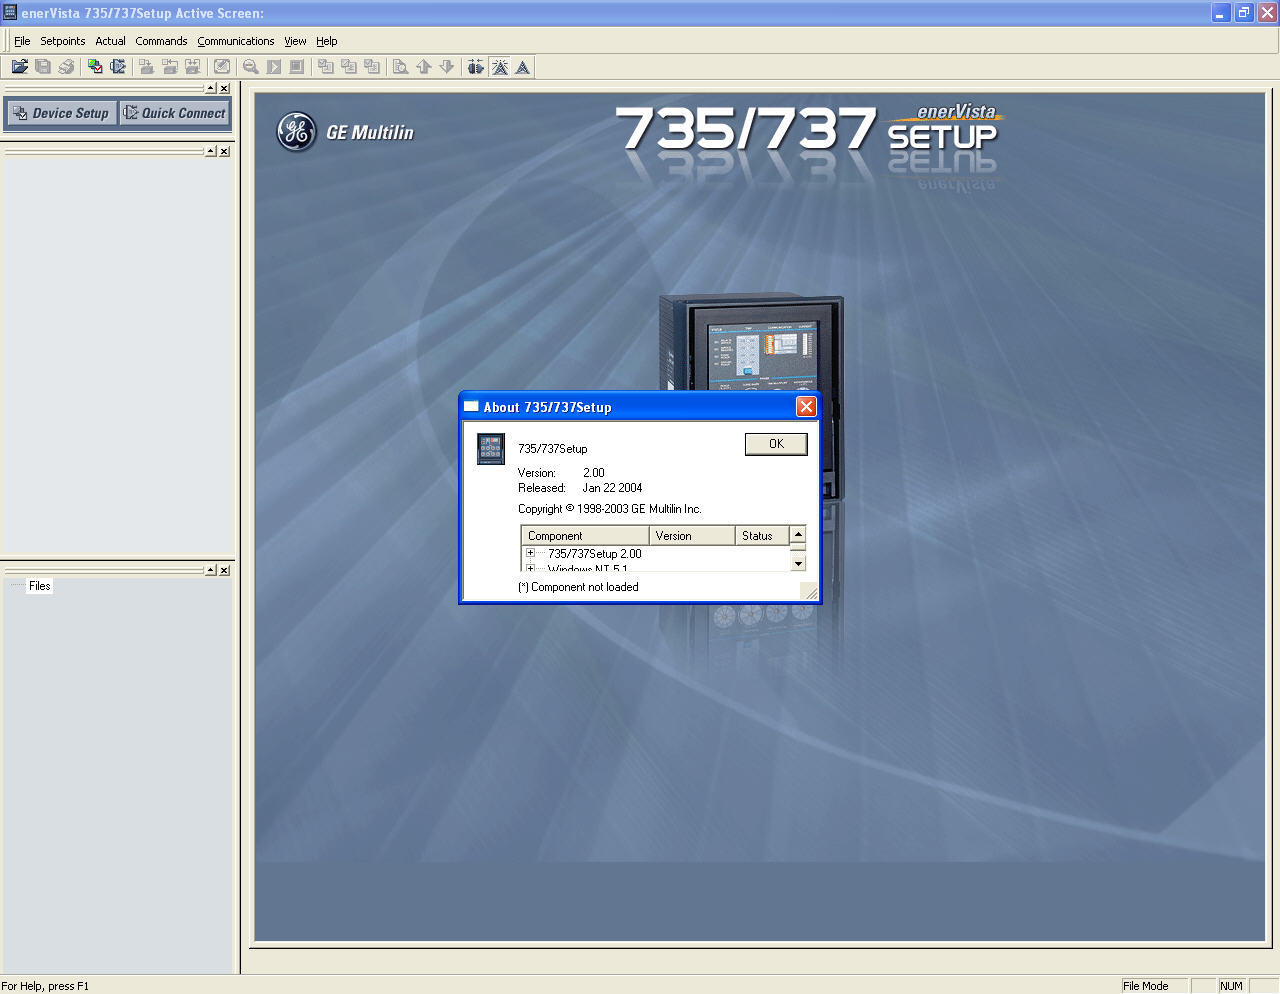
Task: Click the 'For Help, press F1' status text
Action: 45,986
